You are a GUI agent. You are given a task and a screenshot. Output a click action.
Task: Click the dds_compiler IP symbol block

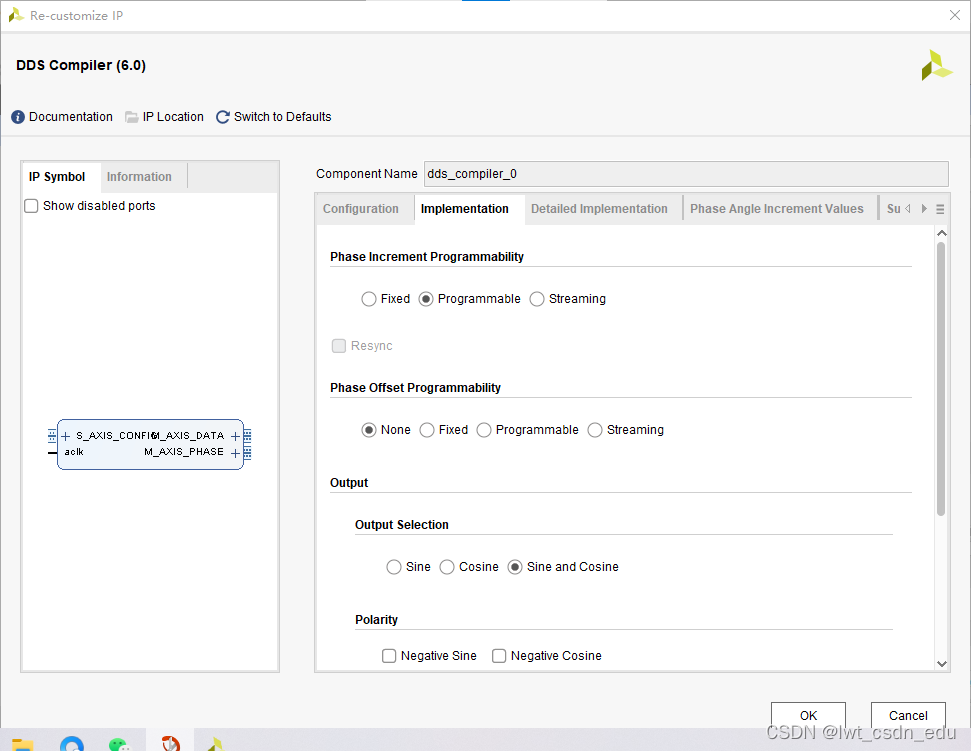(x=150, y=445)
